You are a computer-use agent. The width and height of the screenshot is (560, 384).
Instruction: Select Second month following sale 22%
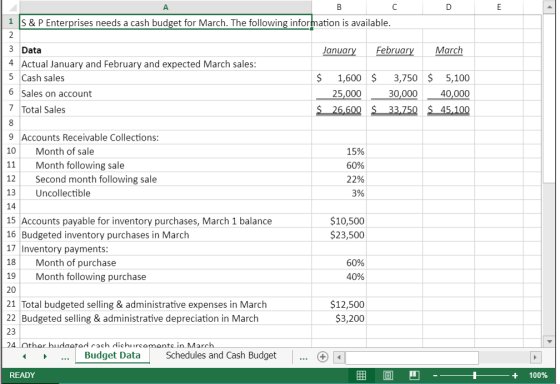point(339,179)
